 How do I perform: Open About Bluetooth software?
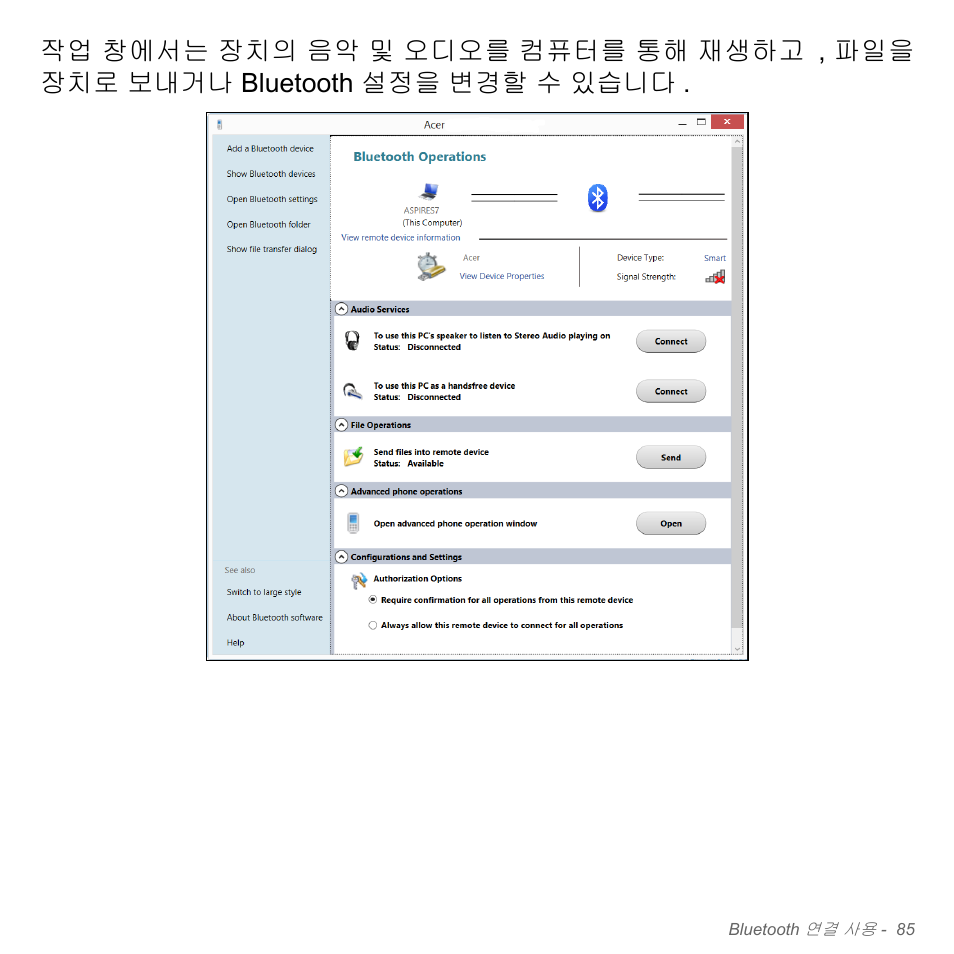pos(274,618)
